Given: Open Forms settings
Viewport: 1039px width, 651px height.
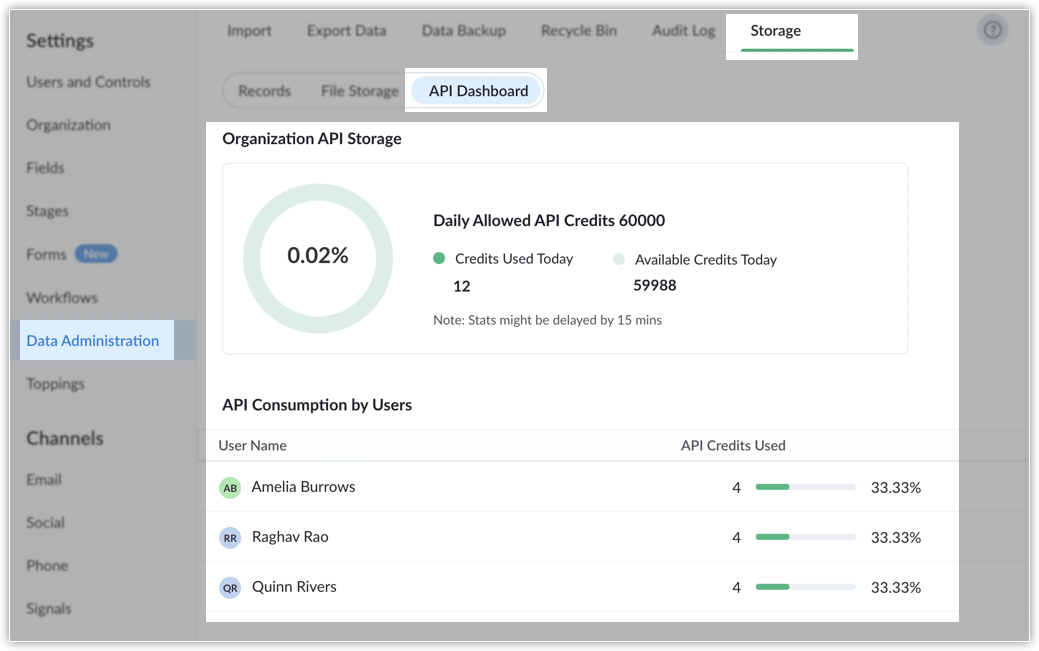Looking at the screenshot, I should [46, 254].
